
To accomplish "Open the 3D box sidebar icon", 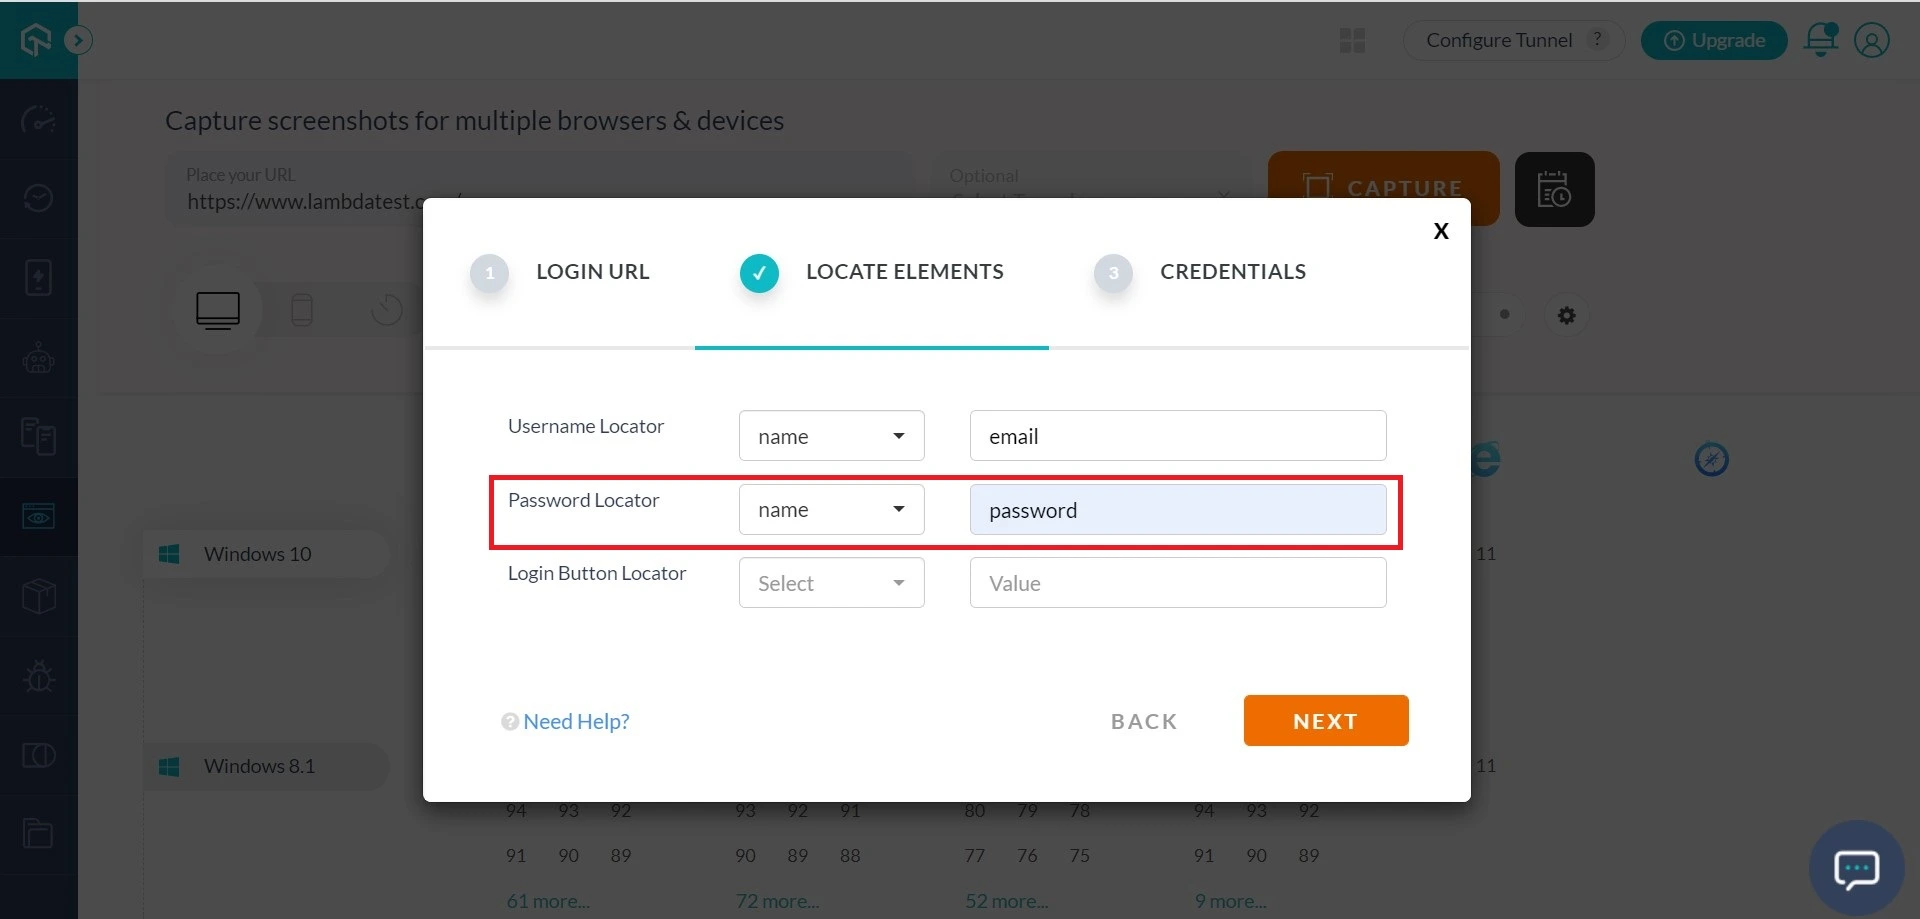I will point(38,597).
